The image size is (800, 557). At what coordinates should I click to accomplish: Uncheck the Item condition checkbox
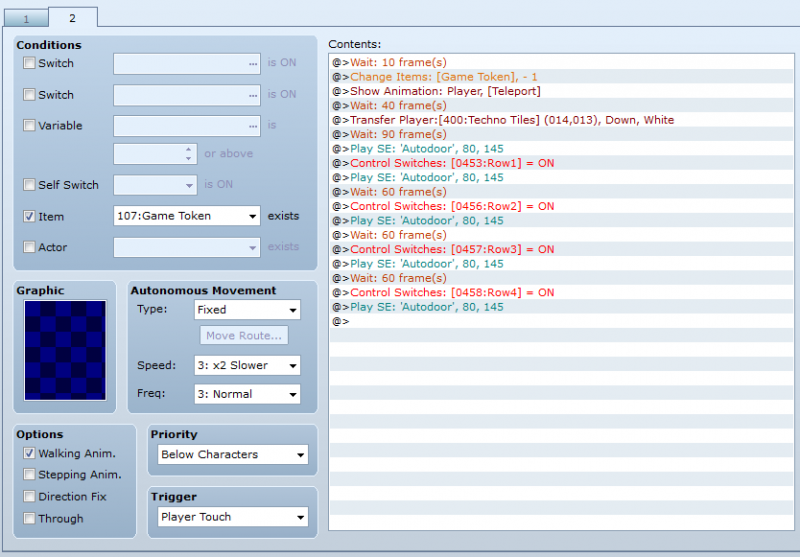tap(29, 216)
